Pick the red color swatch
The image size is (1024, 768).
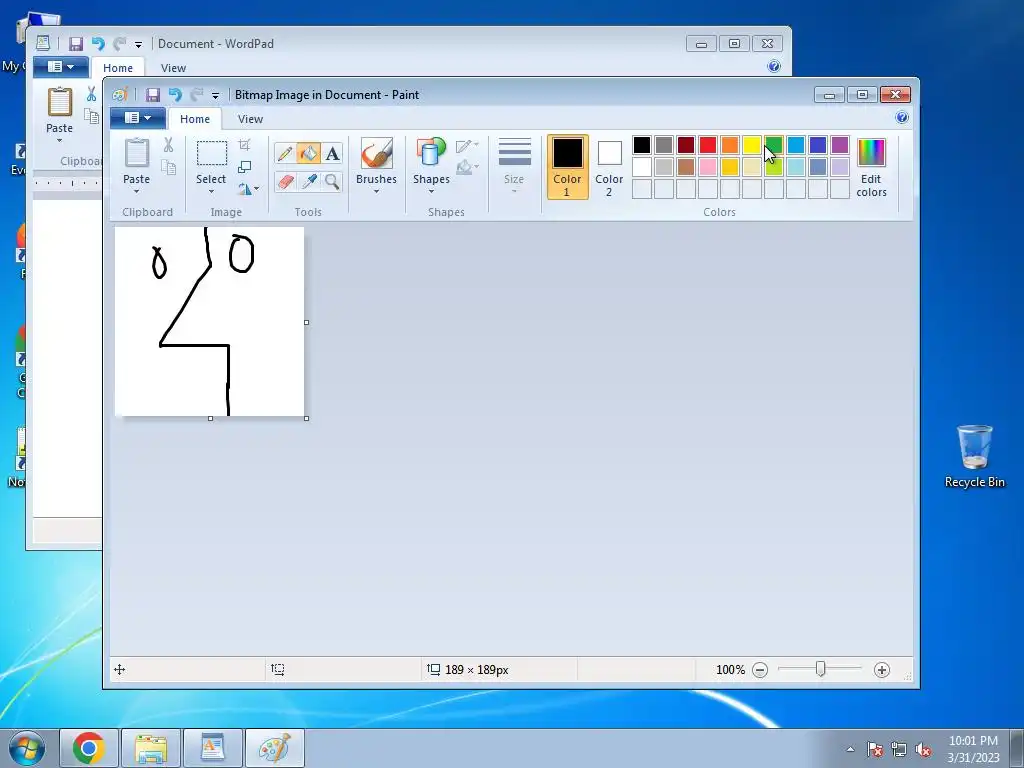(x=708, y=144)
